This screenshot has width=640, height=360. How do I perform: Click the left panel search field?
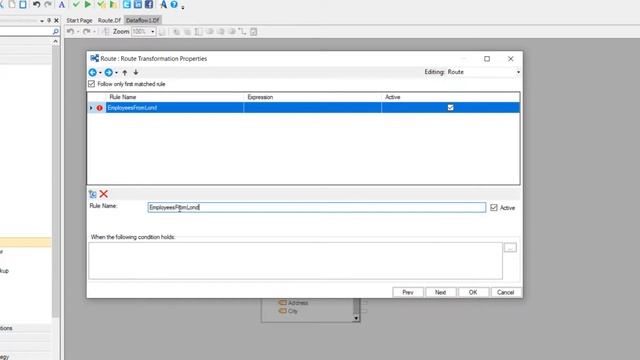pyautogui.click(x=26, y=31)
